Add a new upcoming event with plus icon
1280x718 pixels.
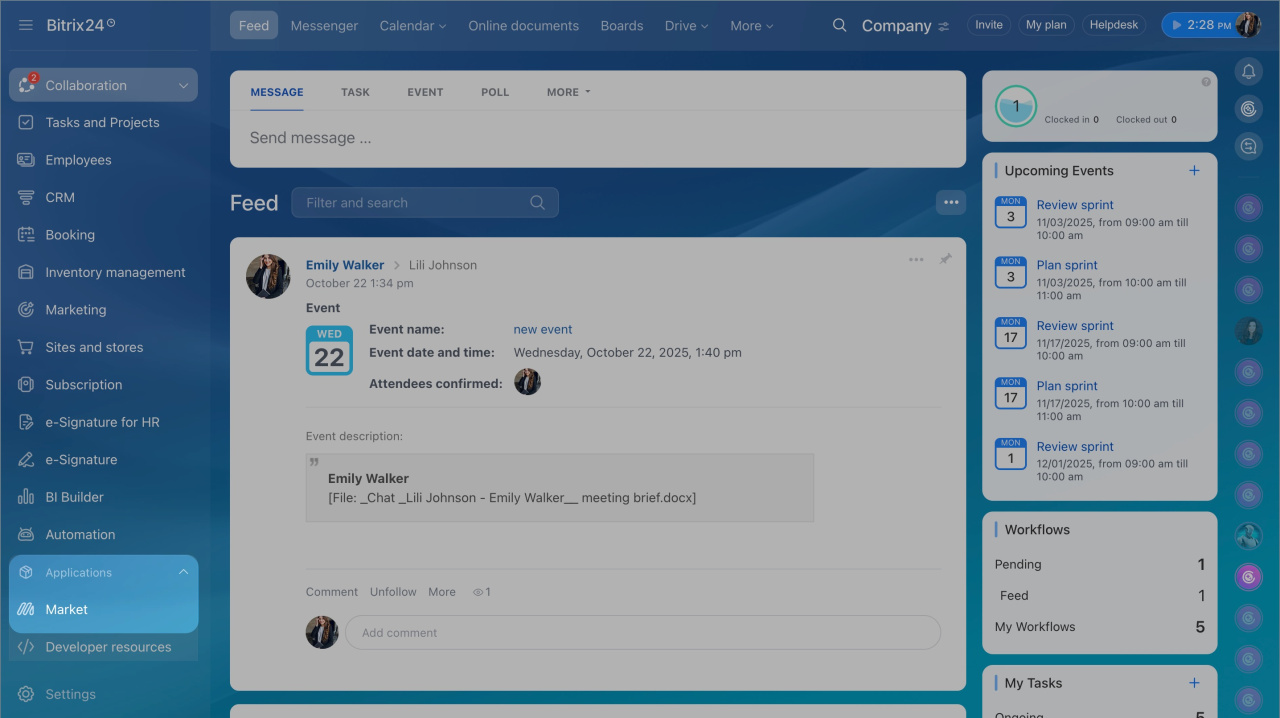[1194, 171]
